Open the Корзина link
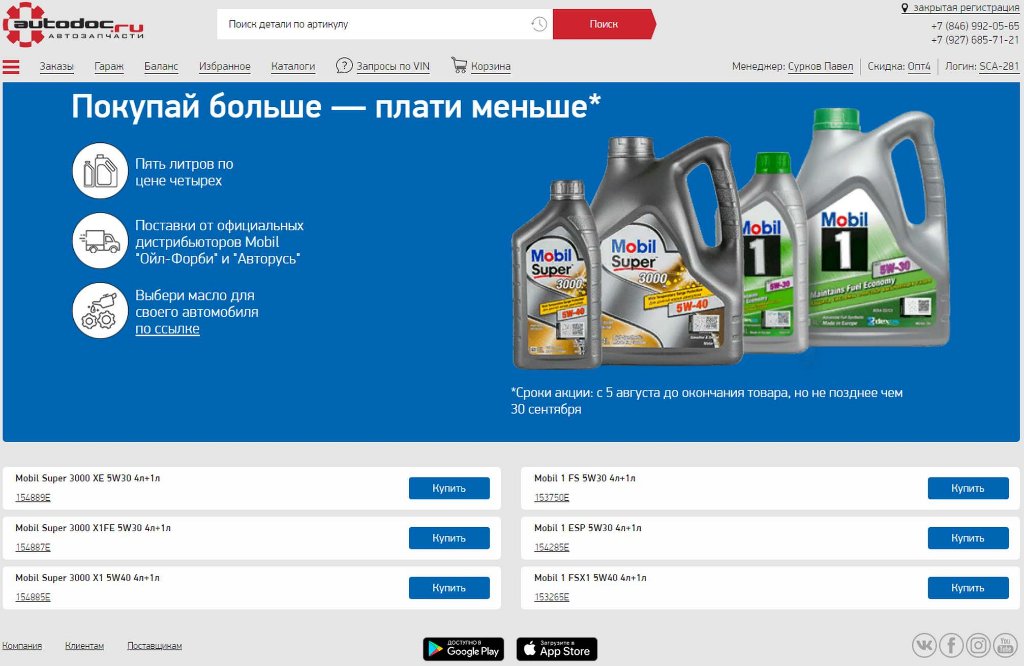The width and height of the screenshot is (1024, 666). click(490, 66)
